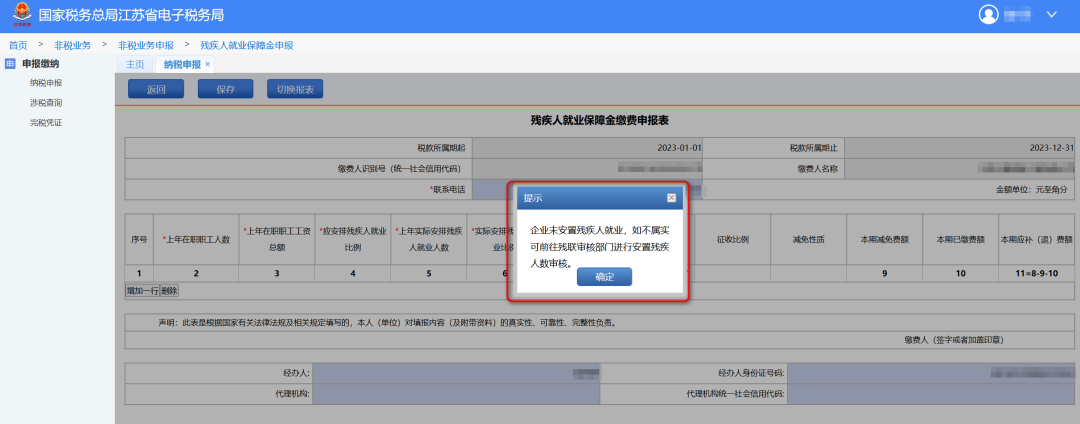Click the Jiangsu tax bureau logo icon
The height and width of the screenshot is (424, 1080).
(x=21, y=15)
